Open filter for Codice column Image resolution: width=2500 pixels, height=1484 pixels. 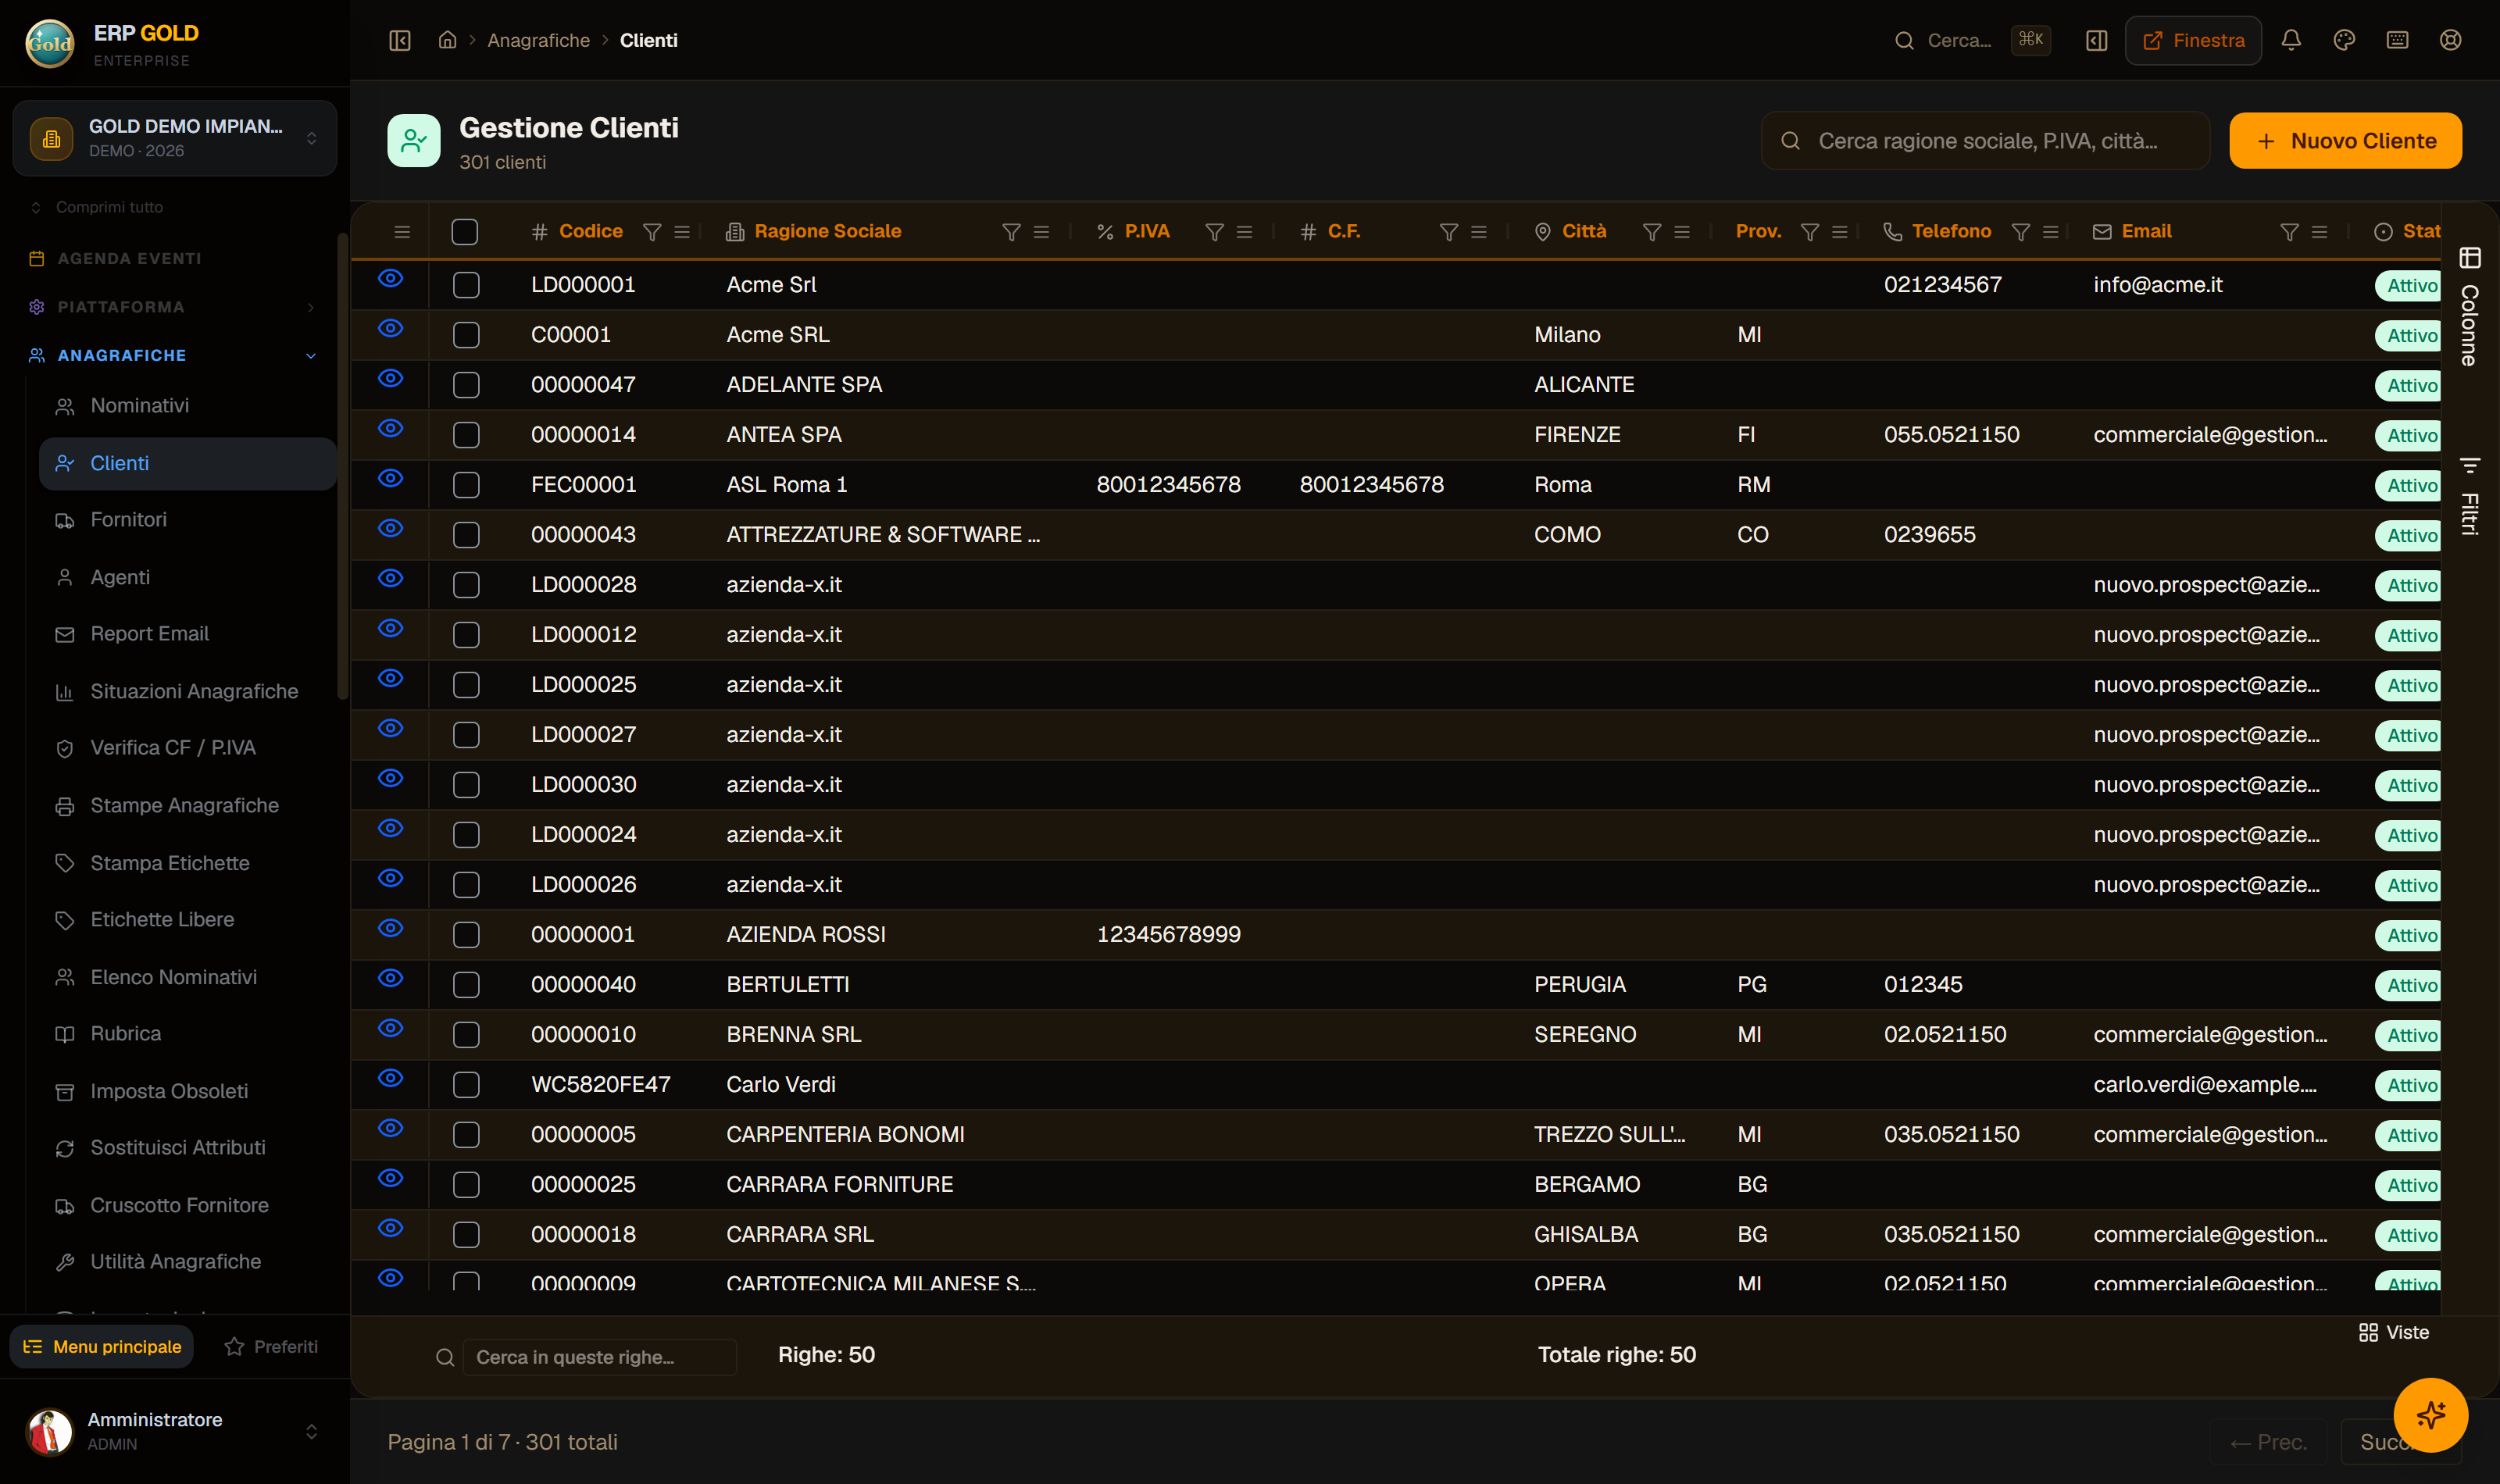pos(652,232)
